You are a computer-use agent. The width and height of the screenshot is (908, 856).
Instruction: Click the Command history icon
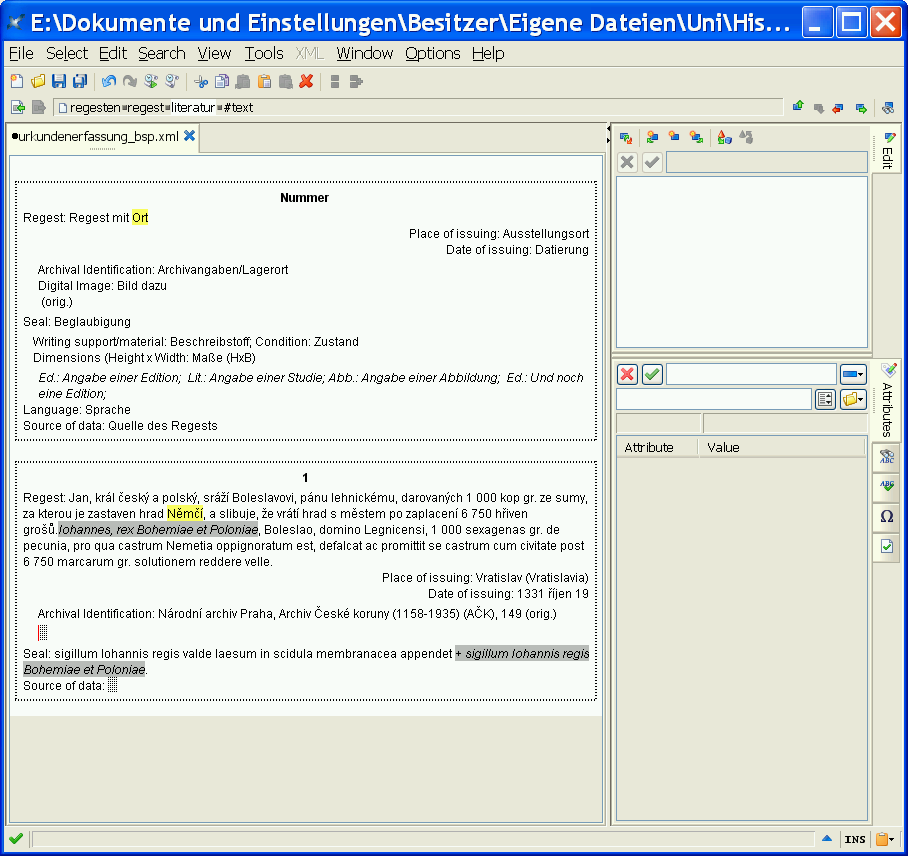click(x=172, y=82)
